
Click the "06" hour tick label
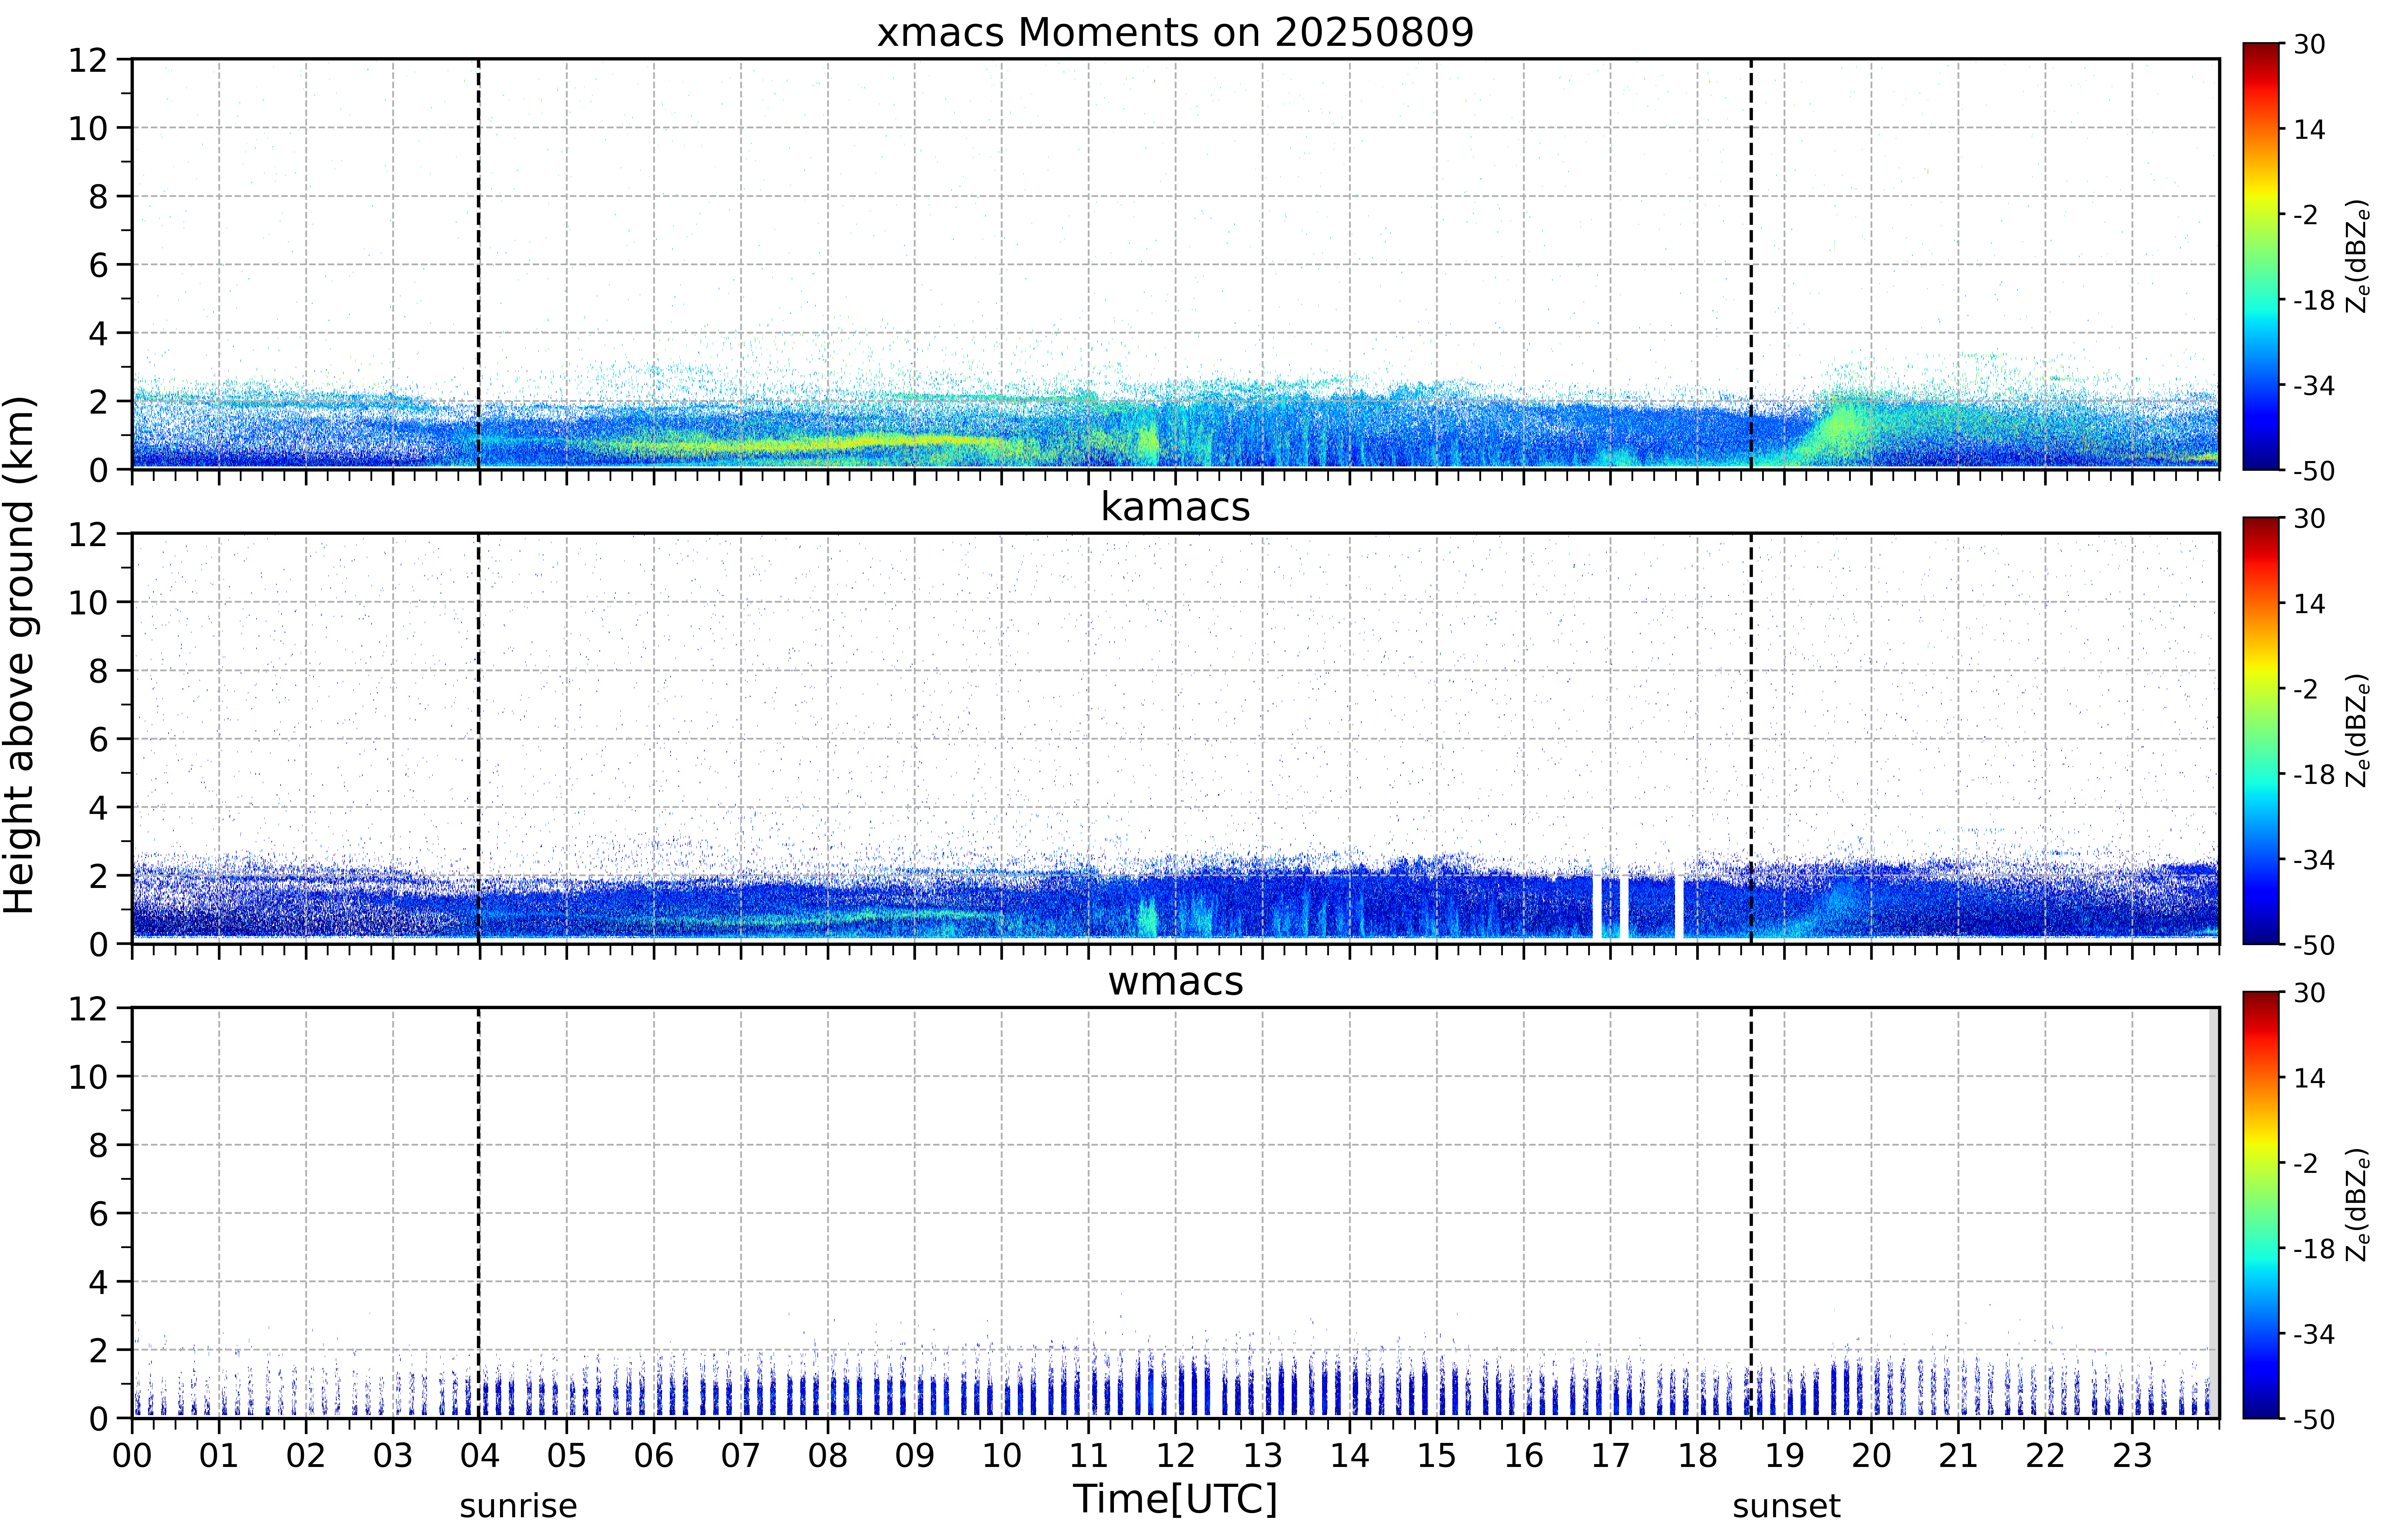click(654, 1456)
